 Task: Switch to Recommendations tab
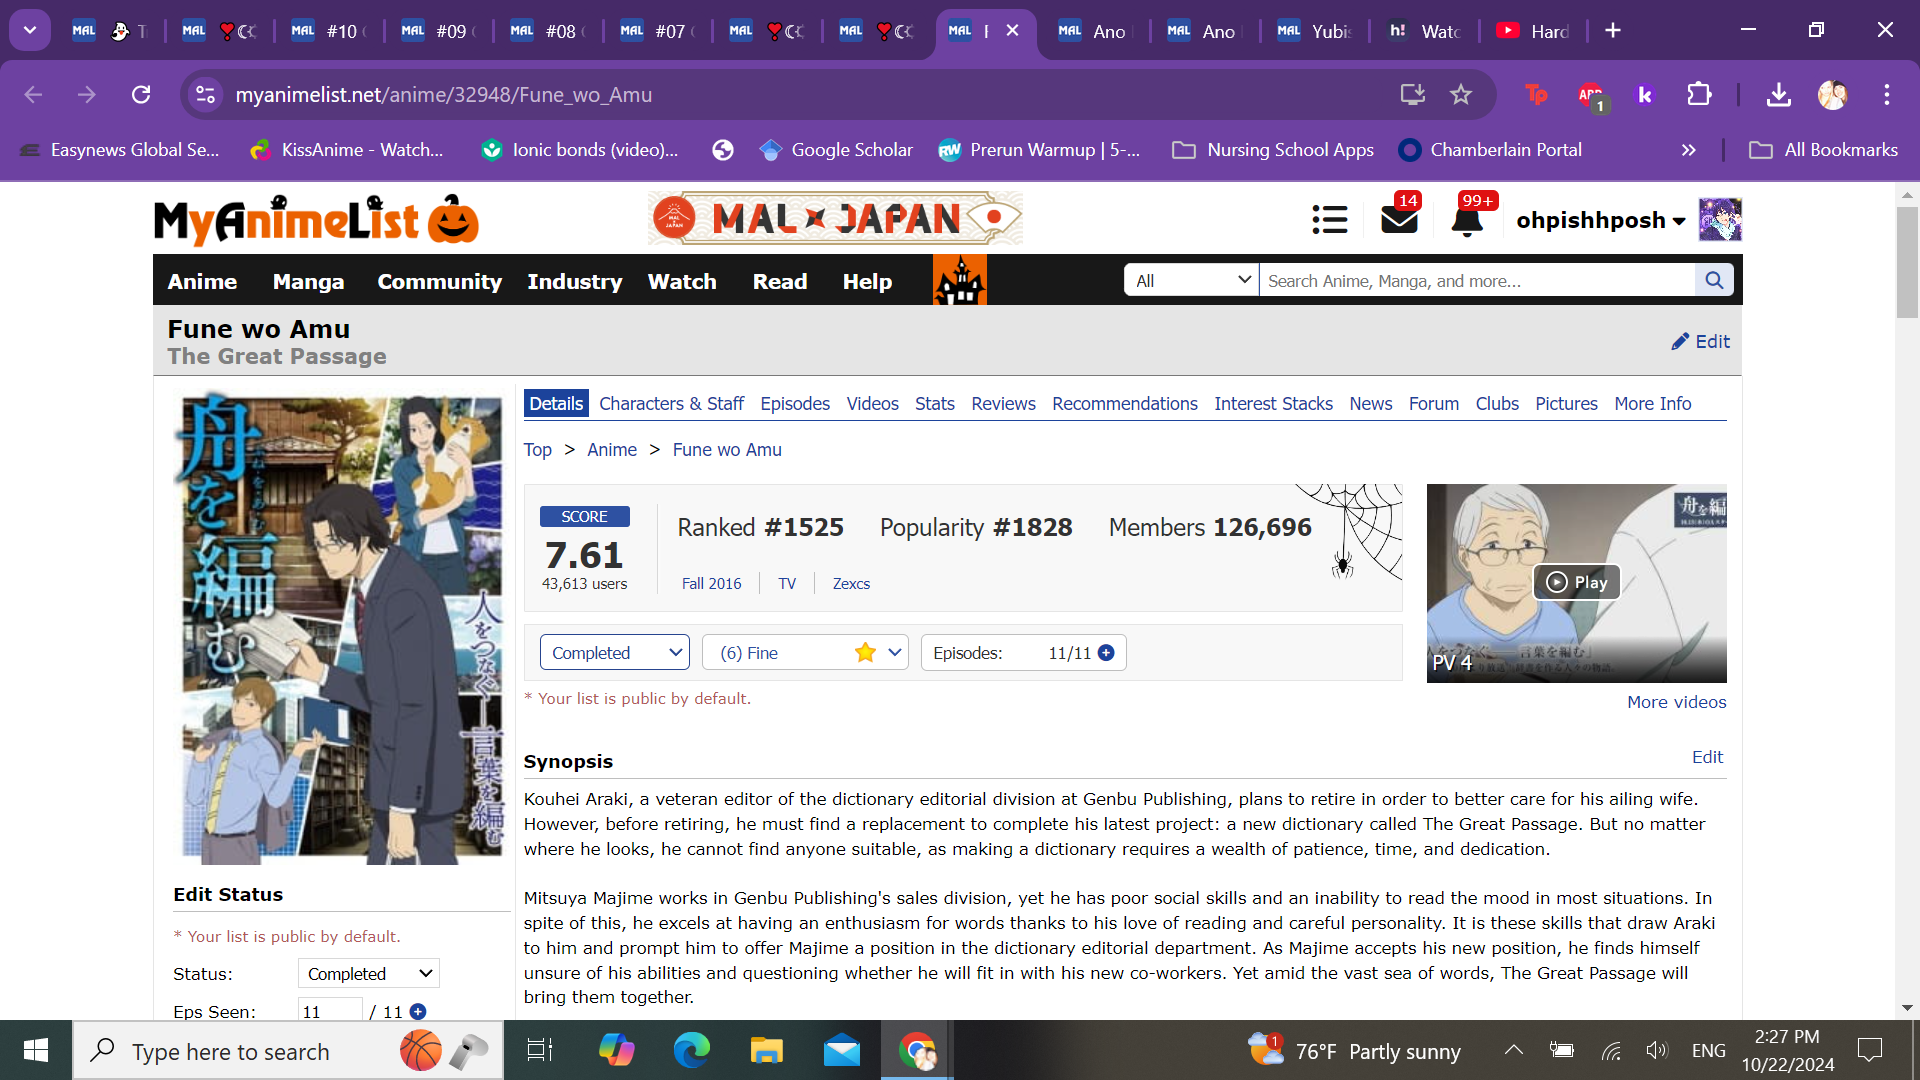pos(1124,404)
